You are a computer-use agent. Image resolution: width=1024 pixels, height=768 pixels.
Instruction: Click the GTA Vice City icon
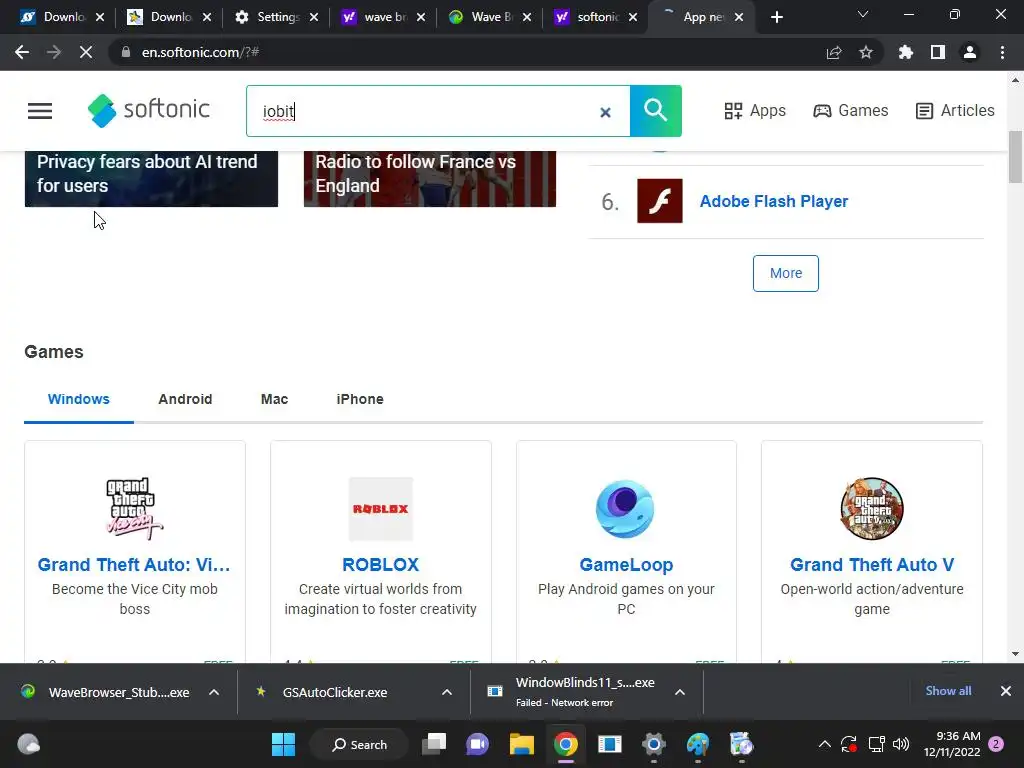coord(135,509)
